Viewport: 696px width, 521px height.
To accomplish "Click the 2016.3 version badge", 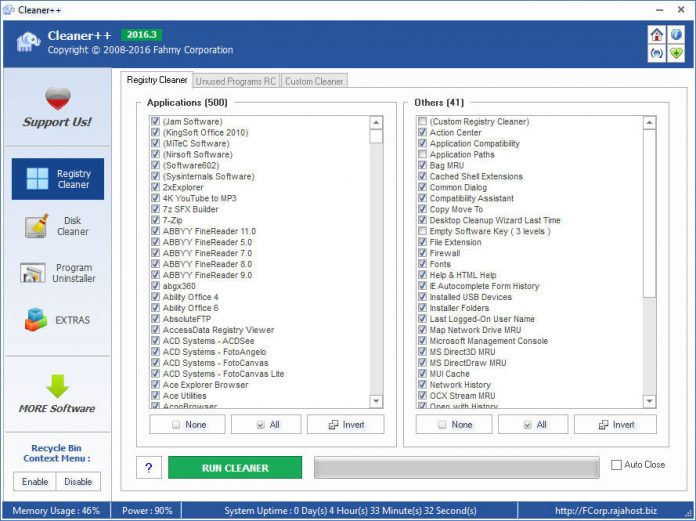I will click(x=142, y=35).
